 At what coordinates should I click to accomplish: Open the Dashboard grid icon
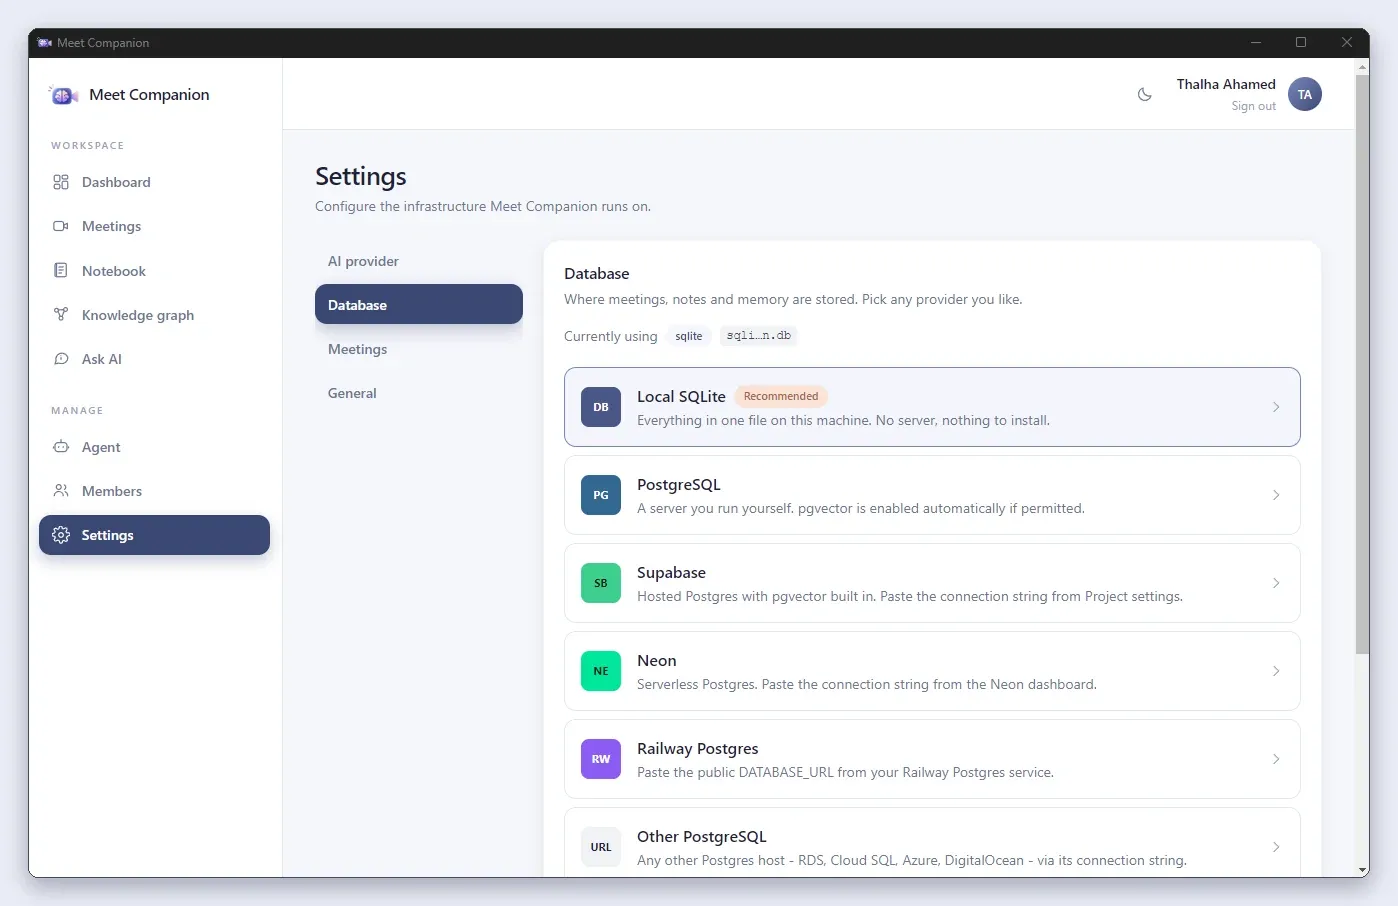point(61,182)
